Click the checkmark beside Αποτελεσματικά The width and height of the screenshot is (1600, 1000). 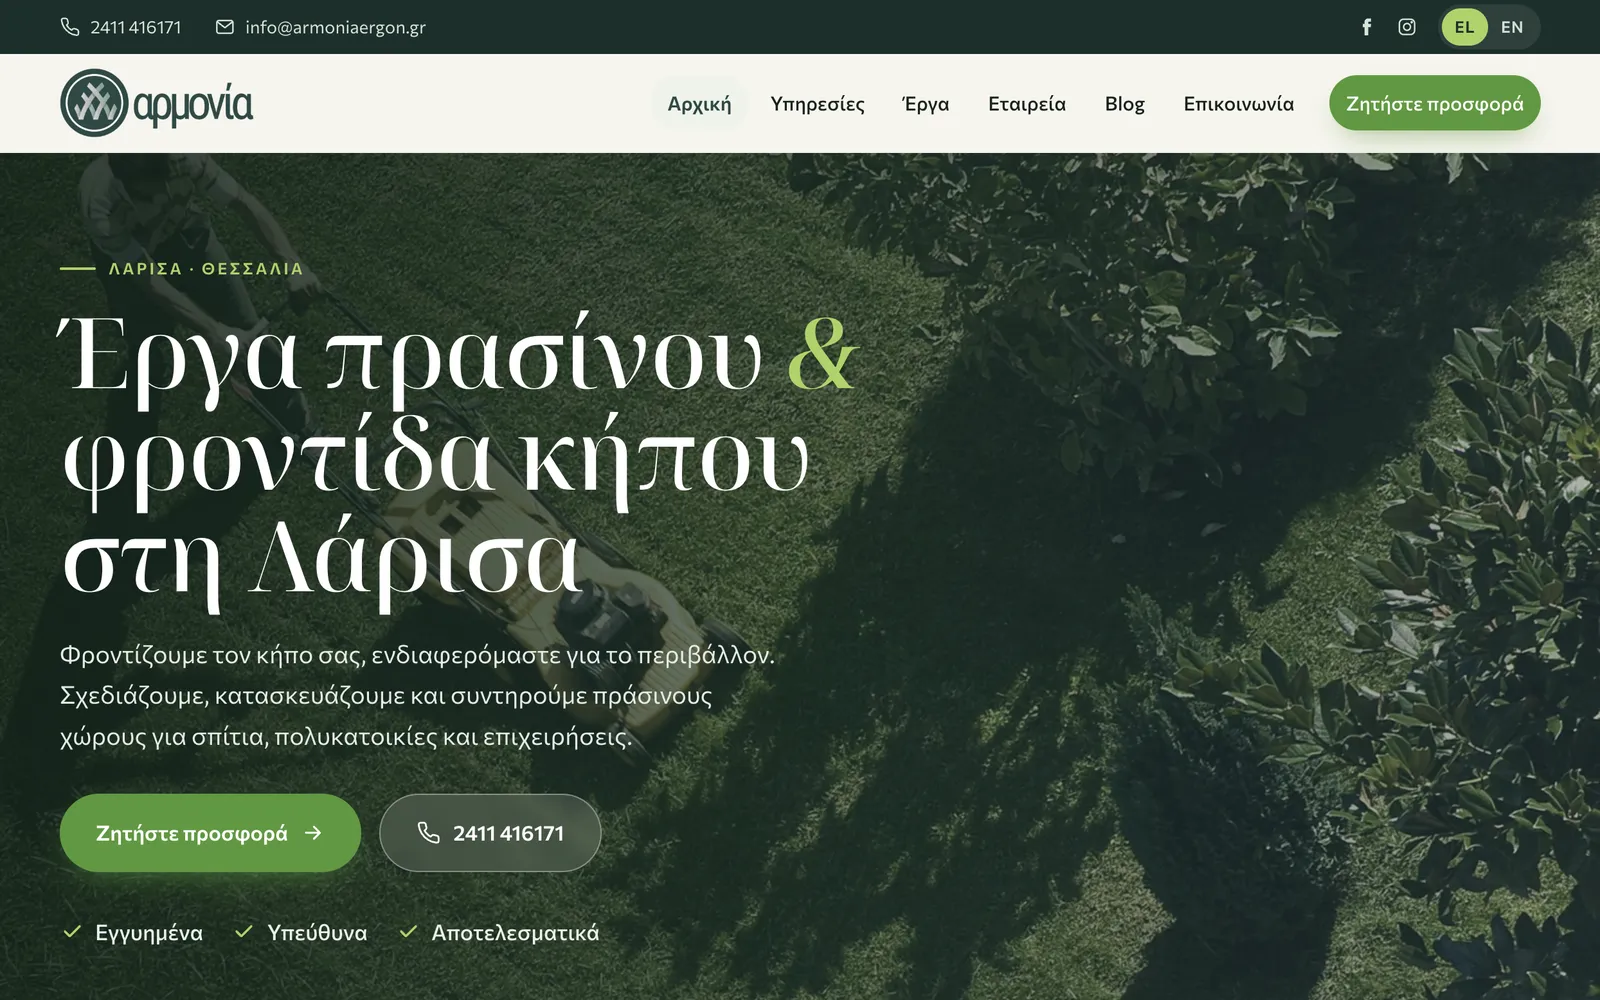[408, 932]
